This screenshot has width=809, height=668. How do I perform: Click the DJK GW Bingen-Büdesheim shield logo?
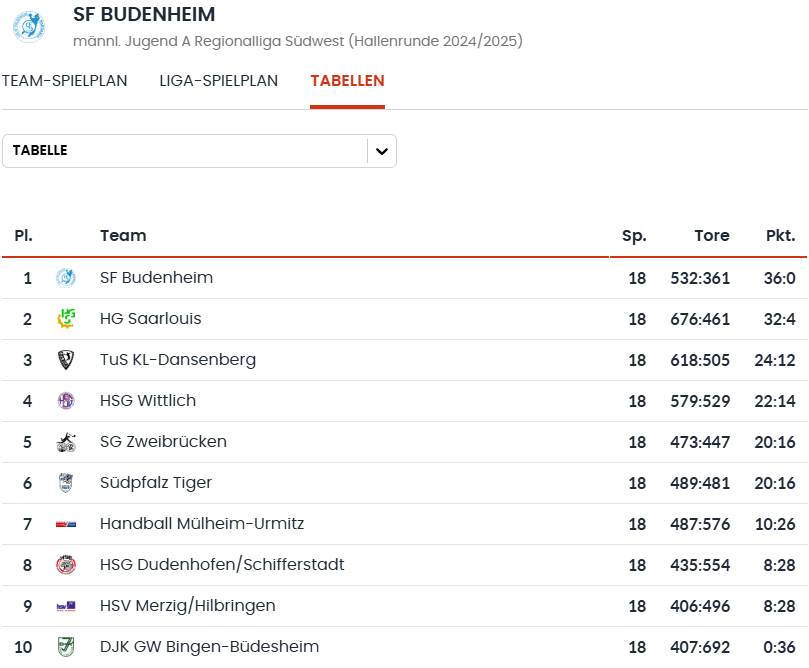tap(66, 647)
